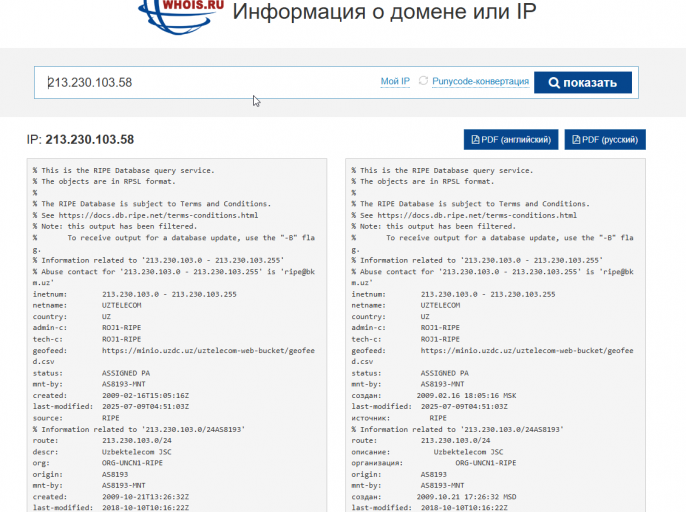Click the Информация о домене или IP title

tap(384, 11)
